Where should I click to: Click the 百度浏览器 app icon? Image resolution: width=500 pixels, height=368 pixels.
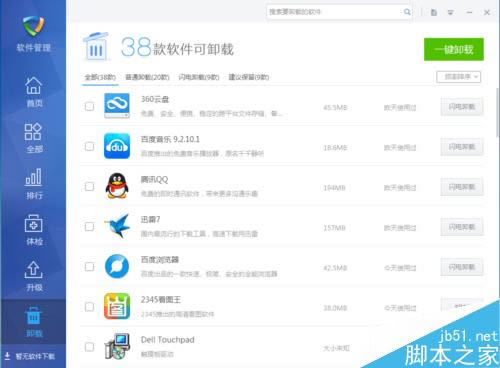click(x=117, y=266)
